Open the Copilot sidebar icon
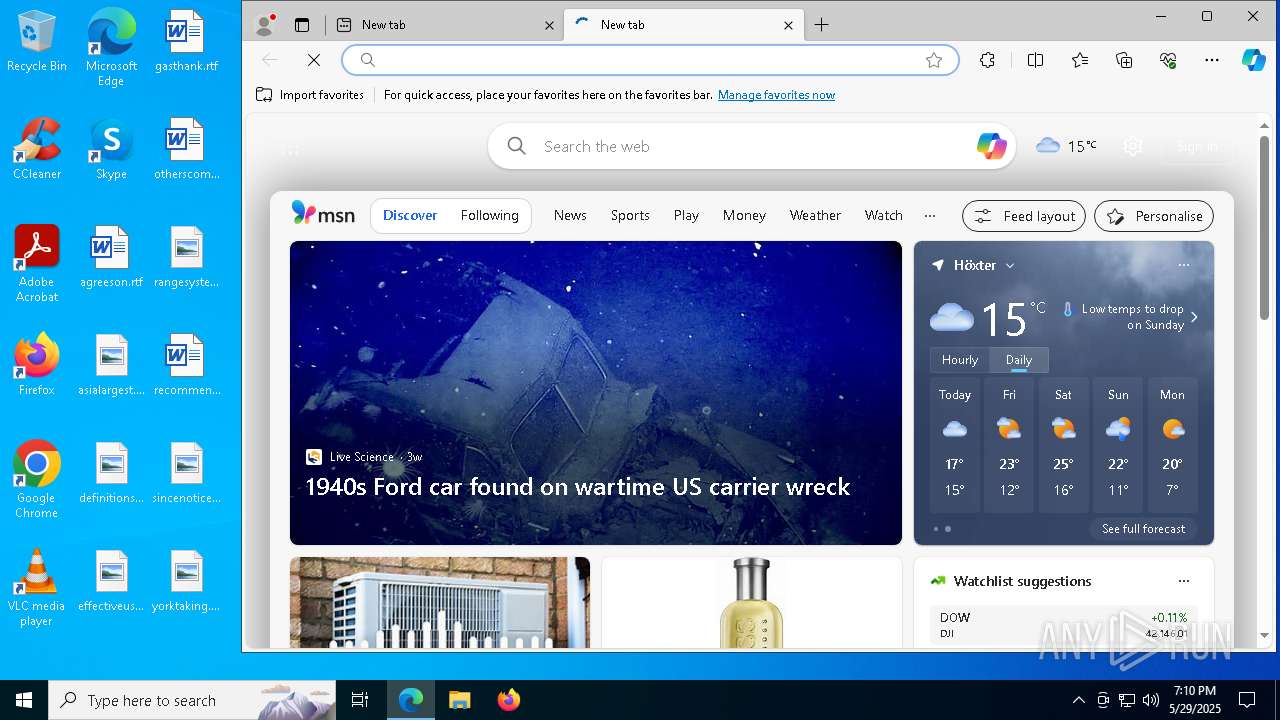 1254,60
